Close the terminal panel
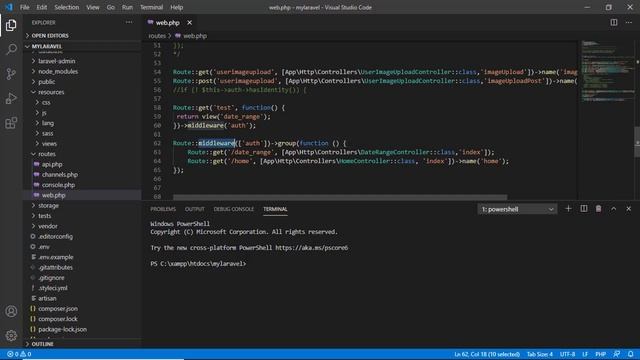Viewport: 640px width, 360px height. tap(629, 209)
